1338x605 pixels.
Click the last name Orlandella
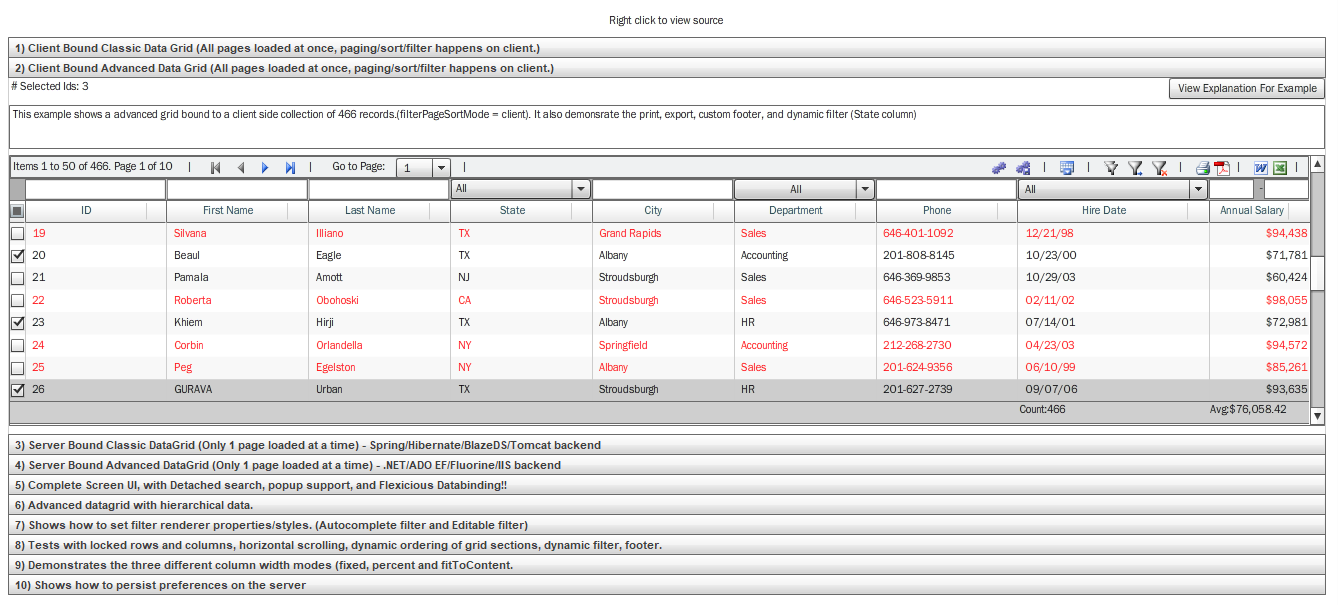tap(339, 345)
